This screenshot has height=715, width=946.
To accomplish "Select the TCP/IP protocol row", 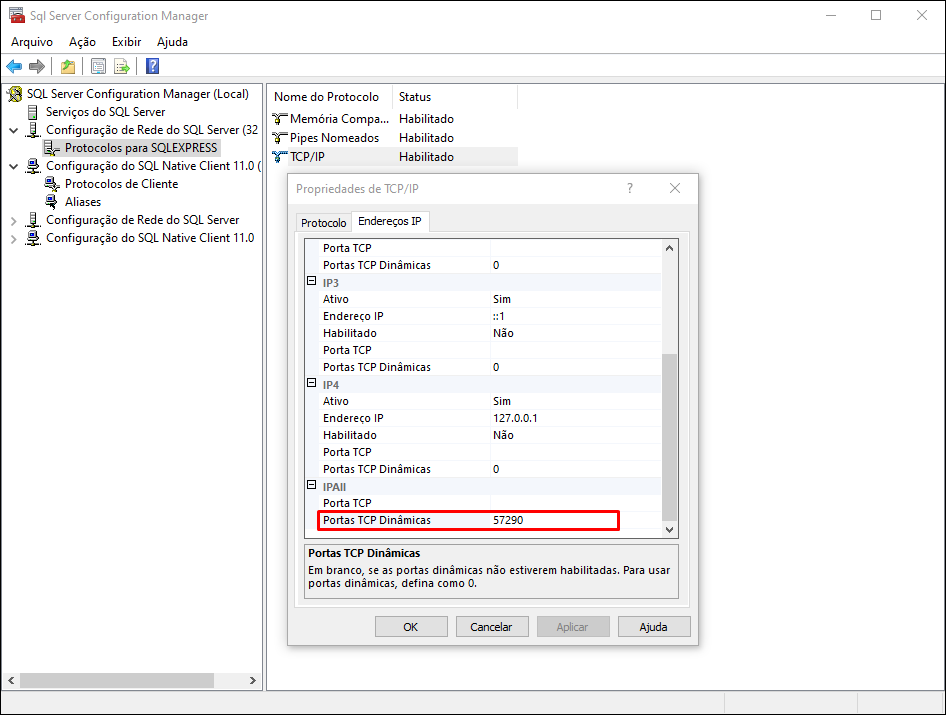I will pyautogui.click(x=307, y=157).
